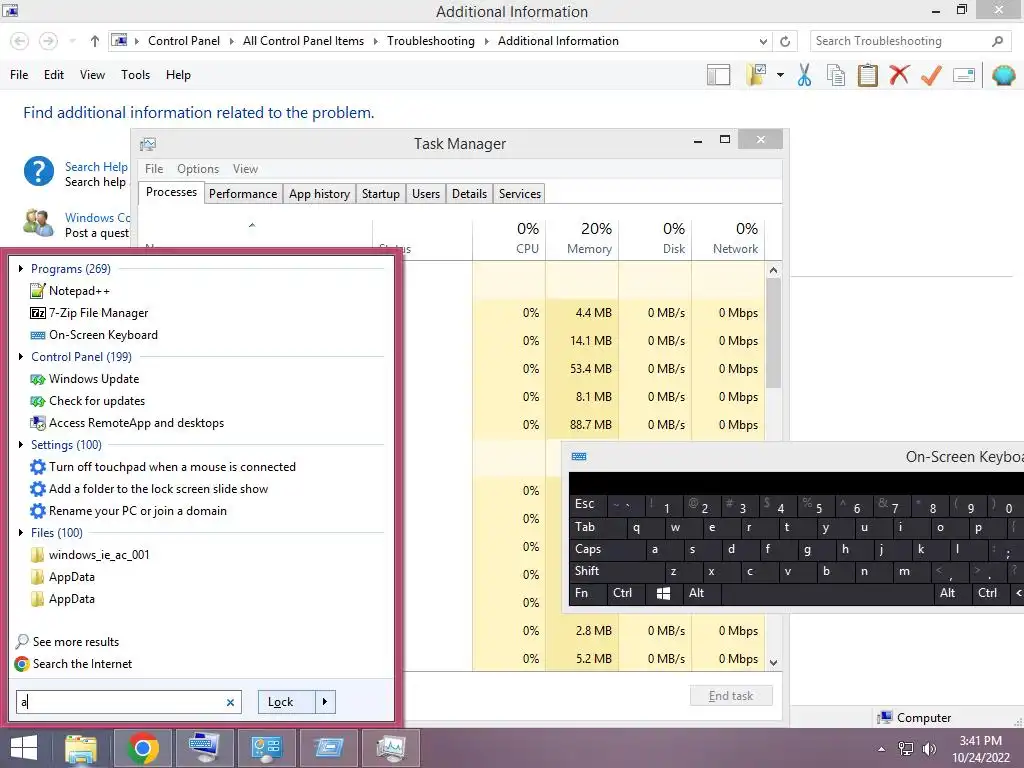Click the globe icon in toolbar
The width and height of the screenshot is (1024, 768).
[1004, 75]
